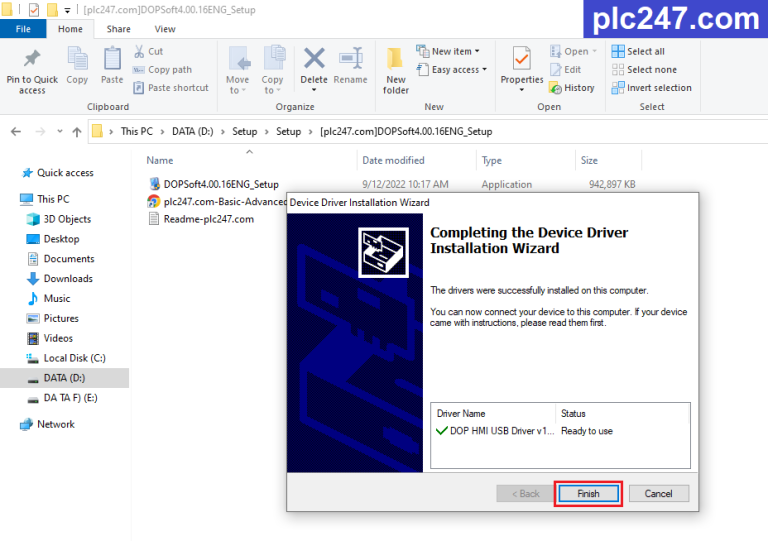Click the Pin to Quick access icon
Screen dimensions: 768x541
[x=32, y=58]
